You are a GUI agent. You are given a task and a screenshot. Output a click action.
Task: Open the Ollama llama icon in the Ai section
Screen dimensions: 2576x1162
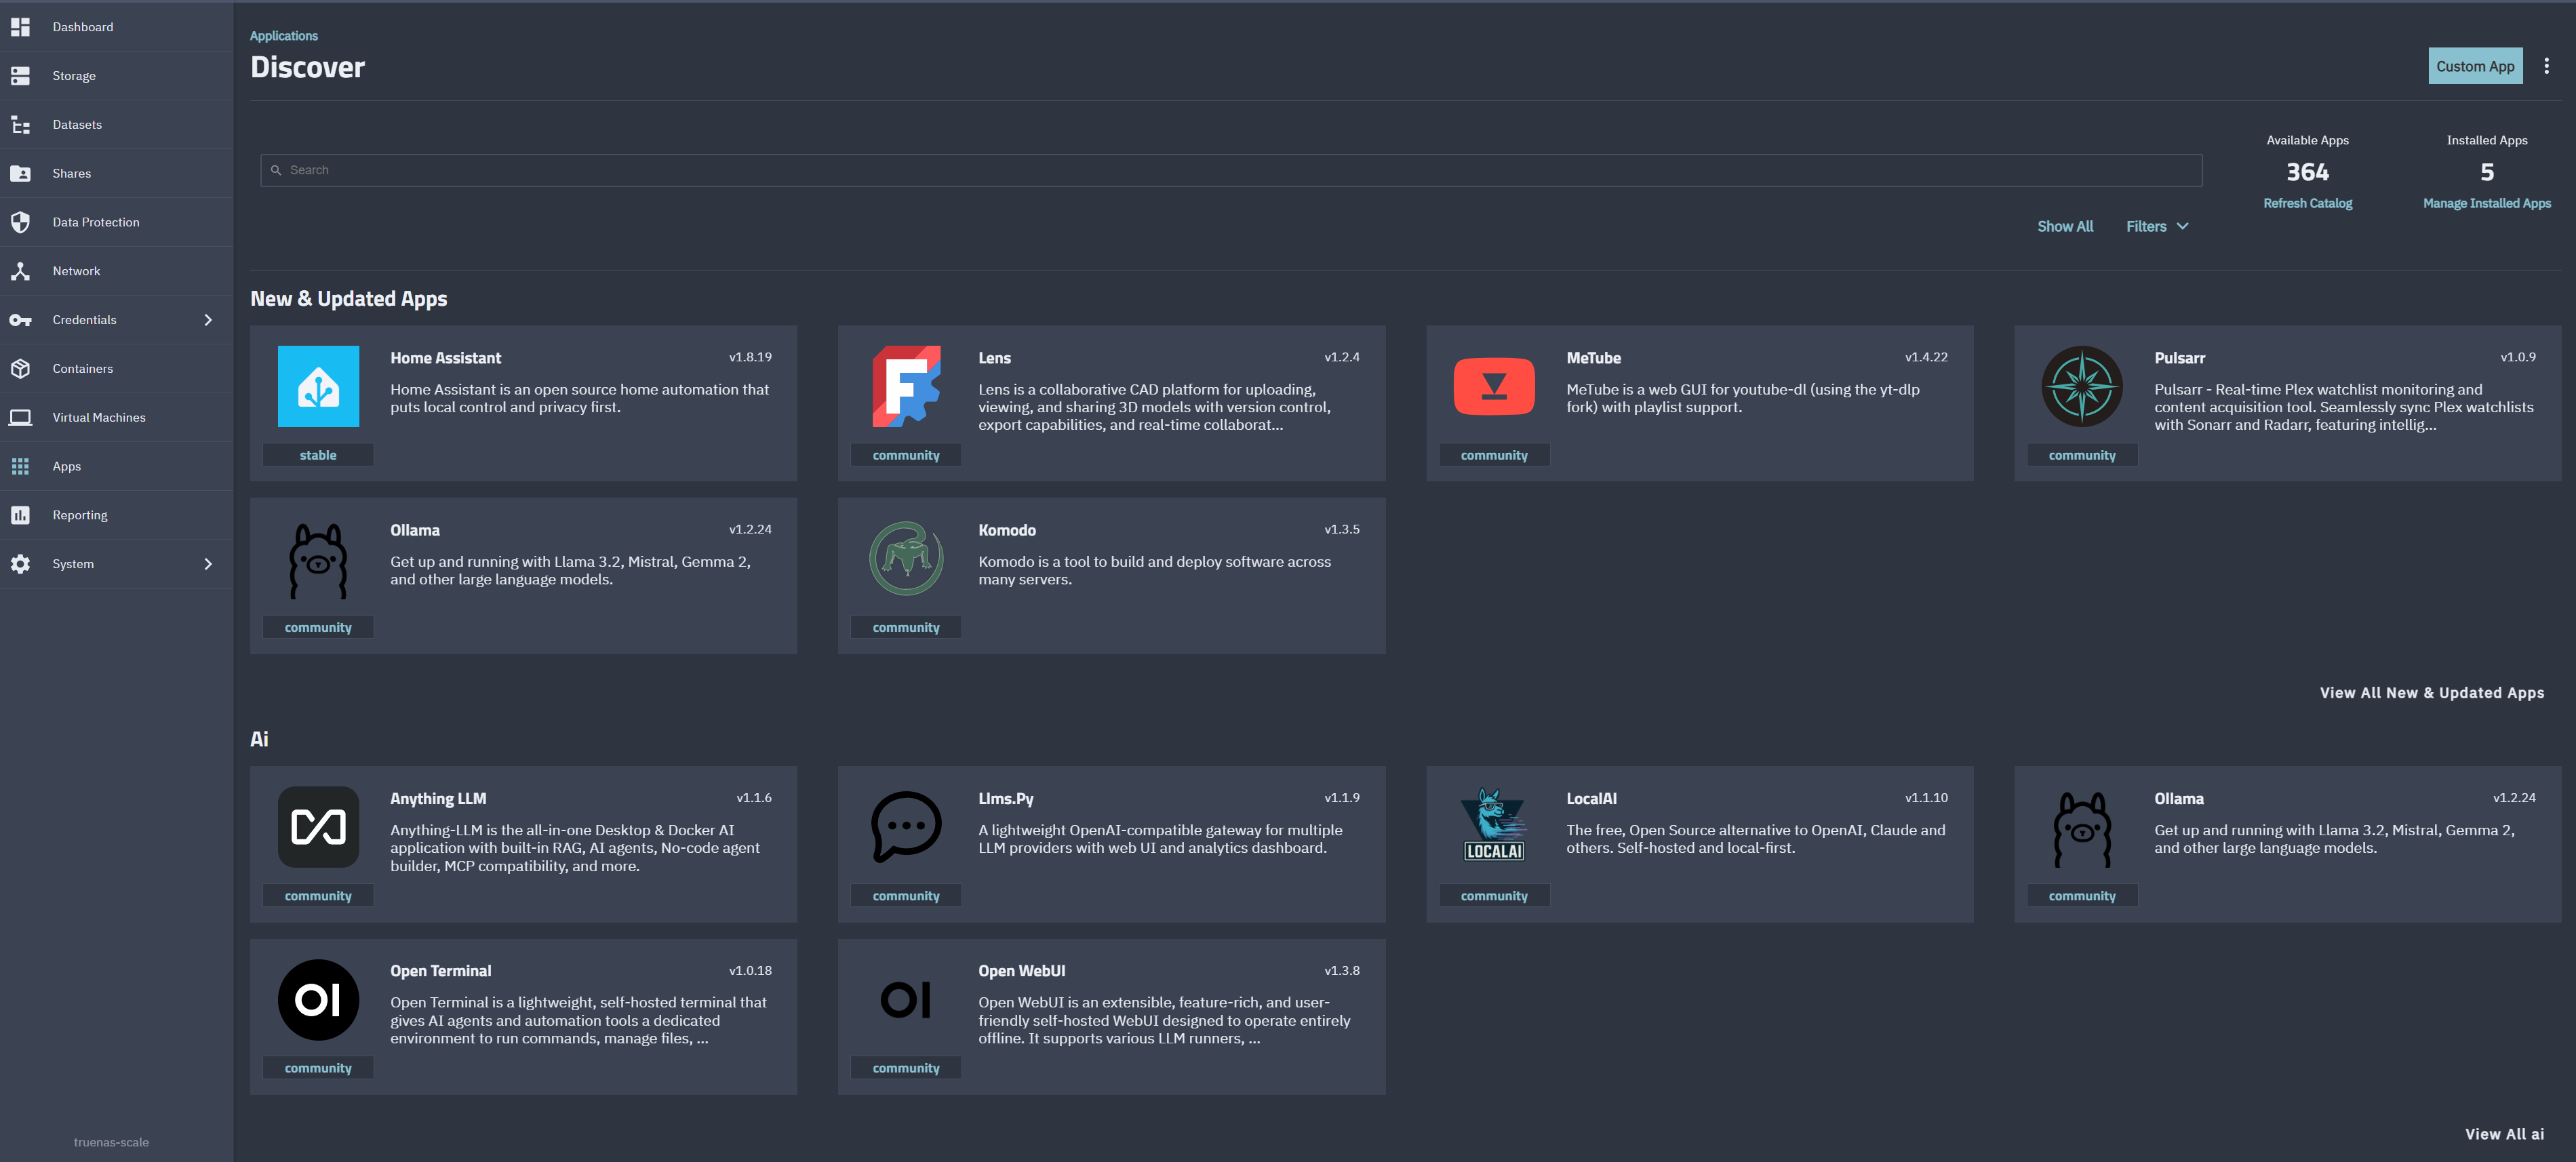[x=2082, y=829]
